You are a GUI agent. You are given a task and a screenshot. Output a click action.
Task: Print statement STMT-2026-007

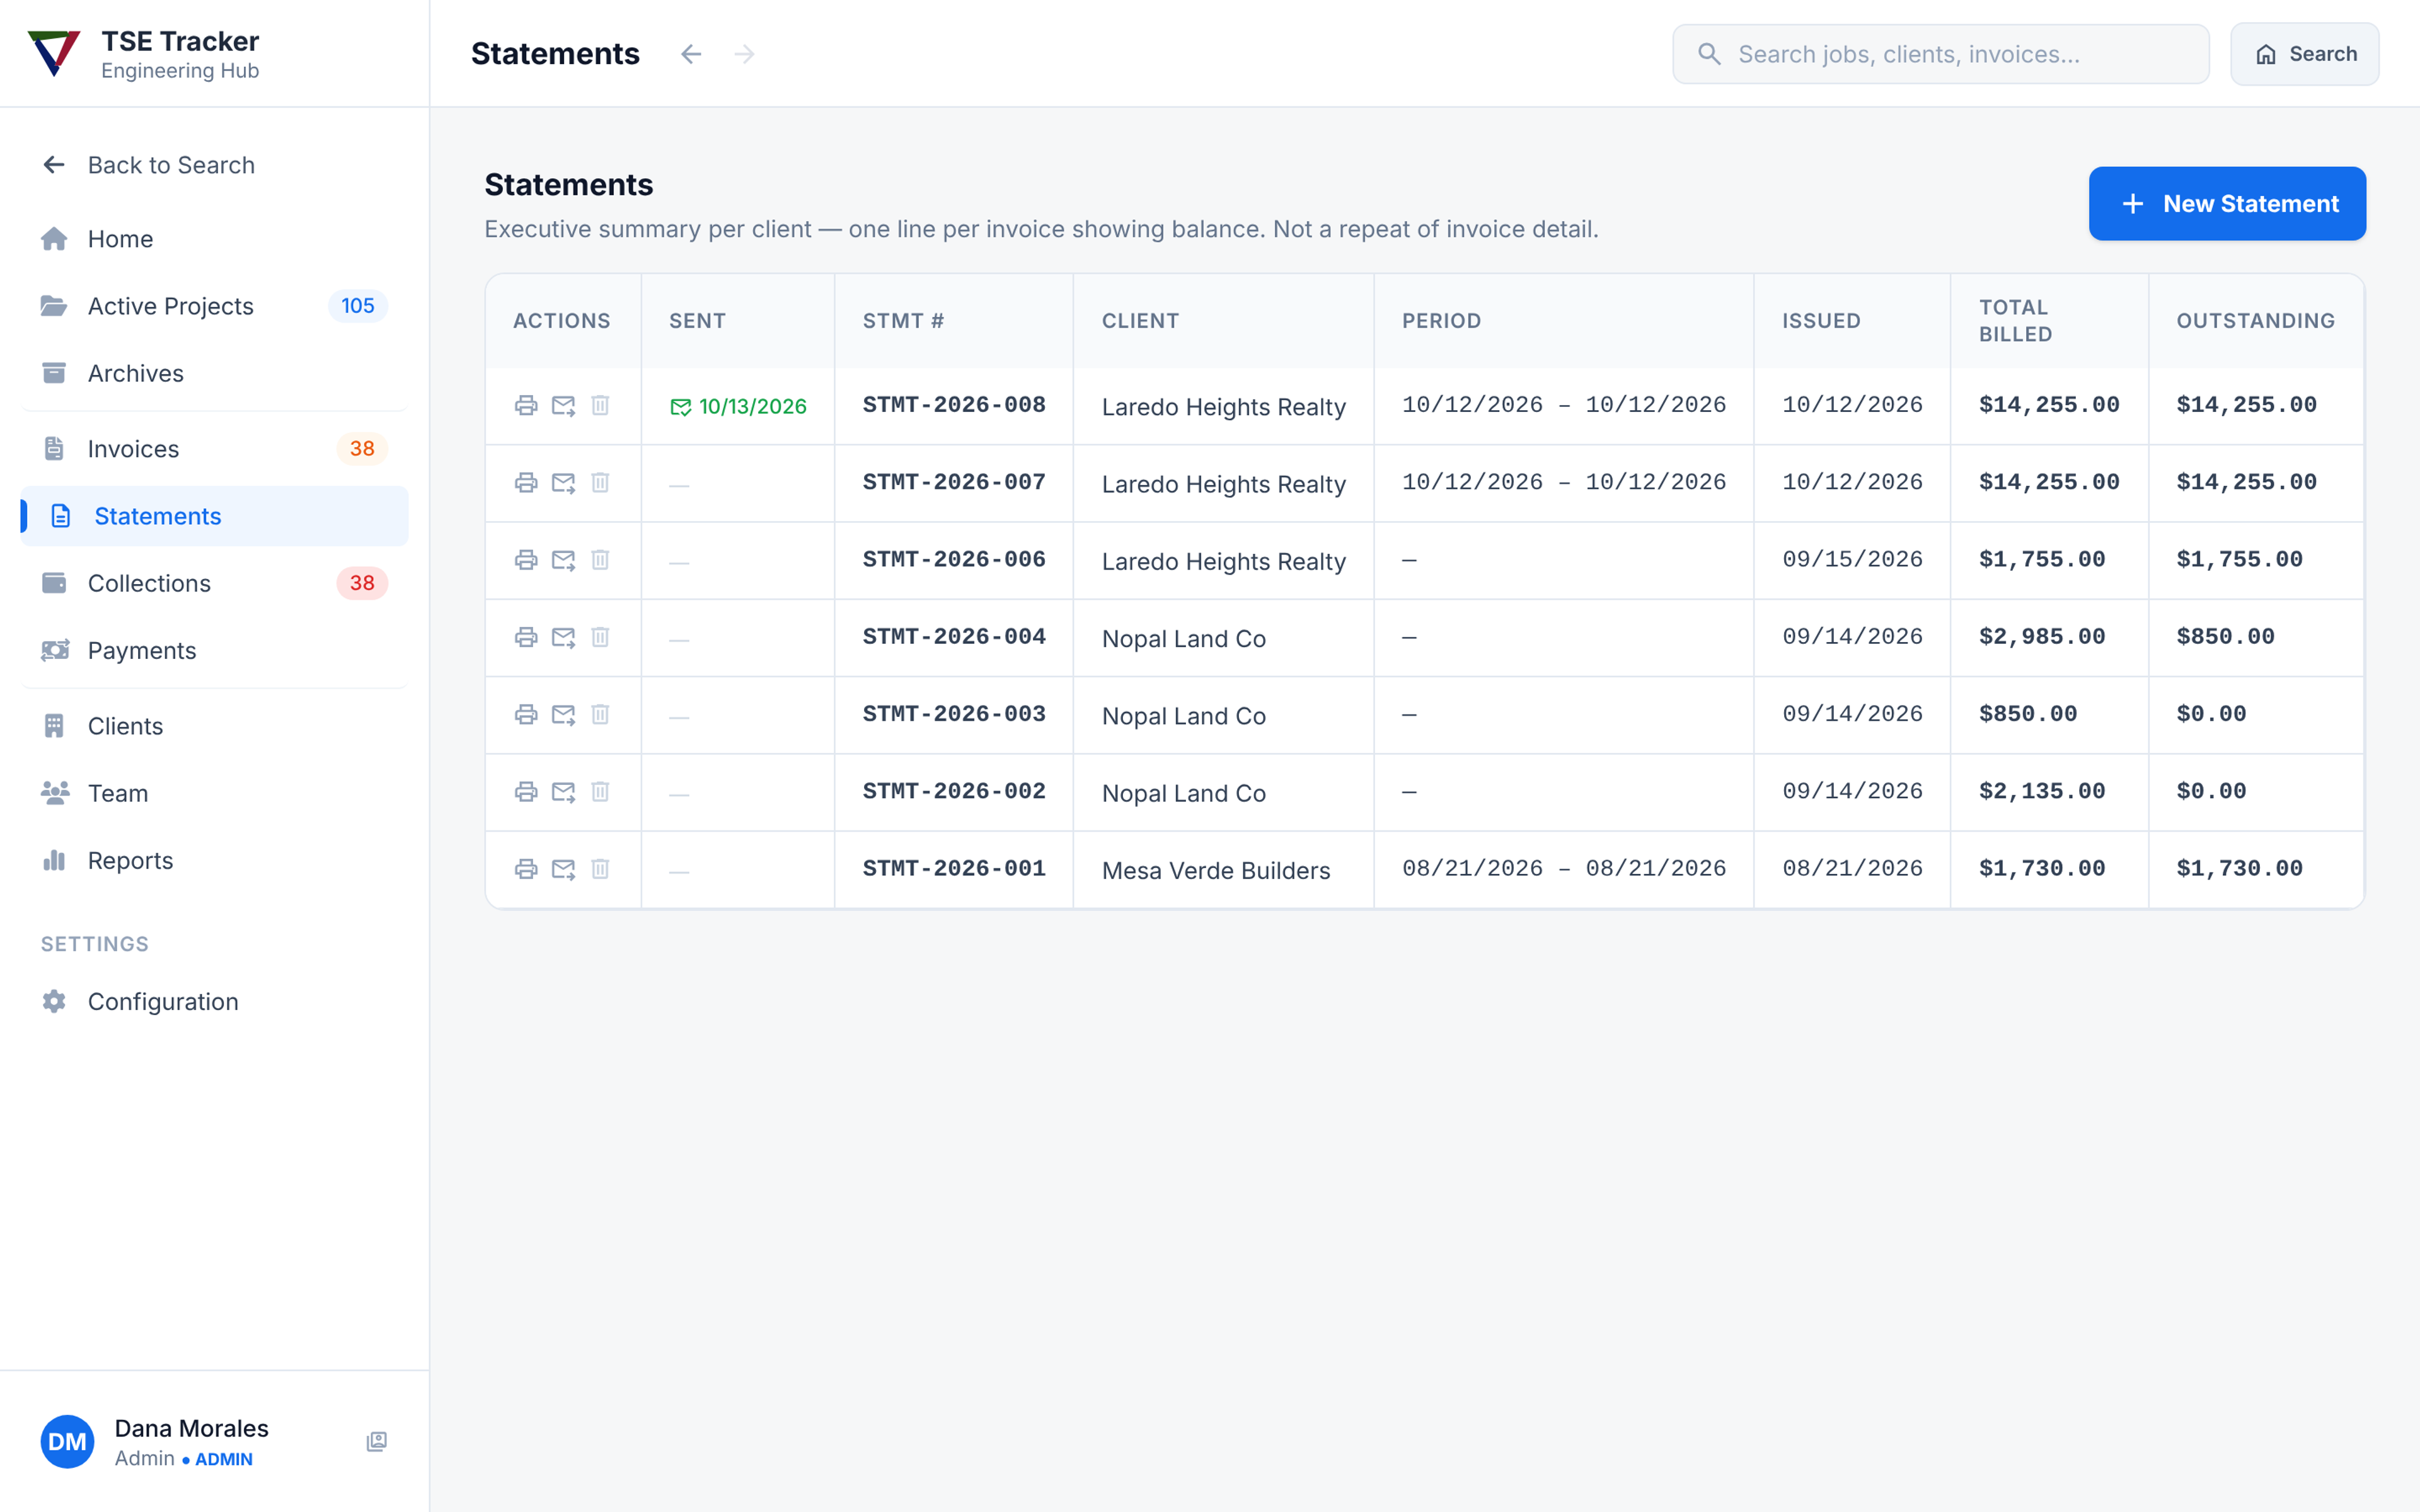(526, 483)
